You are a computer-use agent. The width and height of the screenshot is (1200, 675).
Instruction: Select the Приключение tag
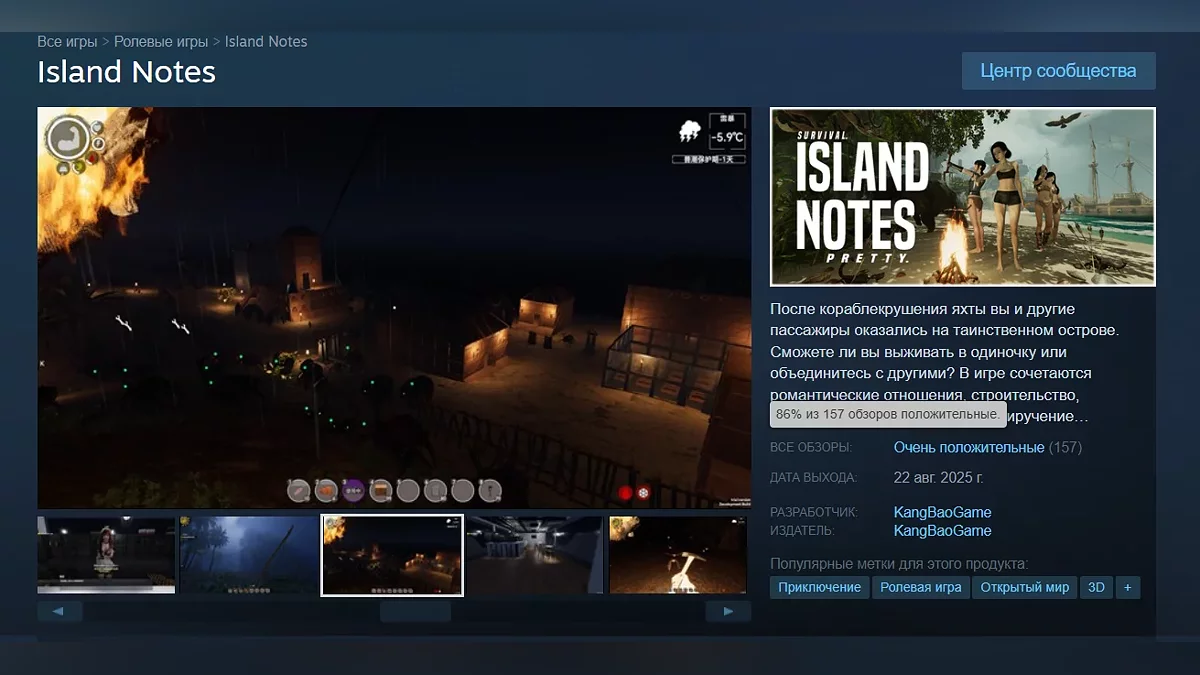[819, 587]
